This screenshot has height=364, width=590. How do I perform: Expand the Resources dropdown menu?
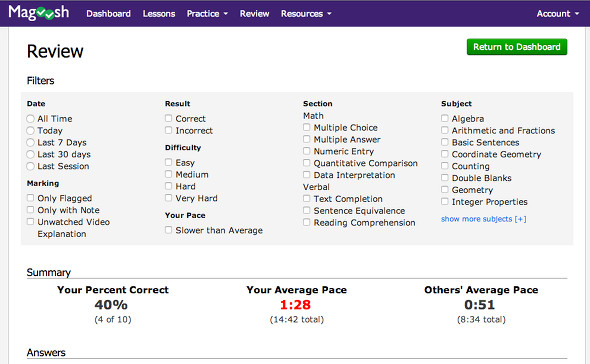(306, 14)
